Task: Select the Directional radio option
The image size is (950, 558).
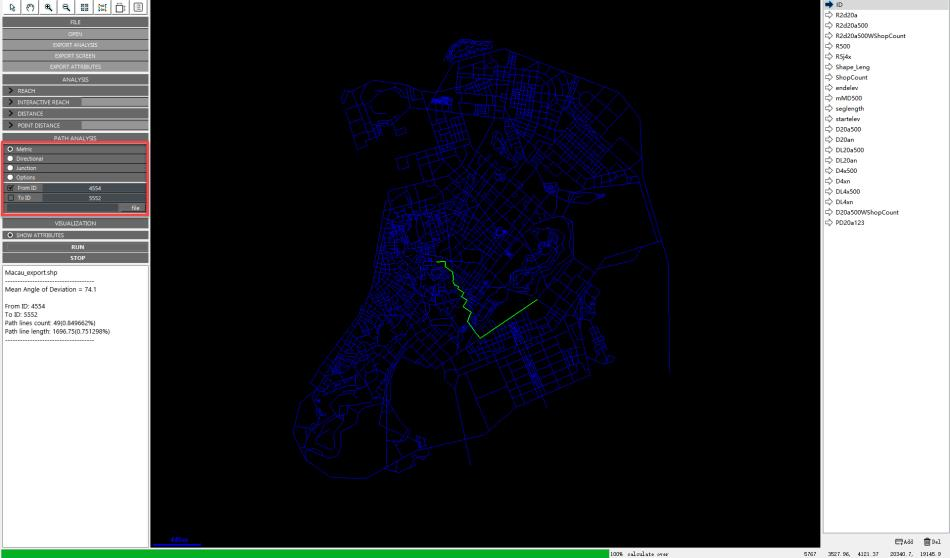Action: [10, 158]
